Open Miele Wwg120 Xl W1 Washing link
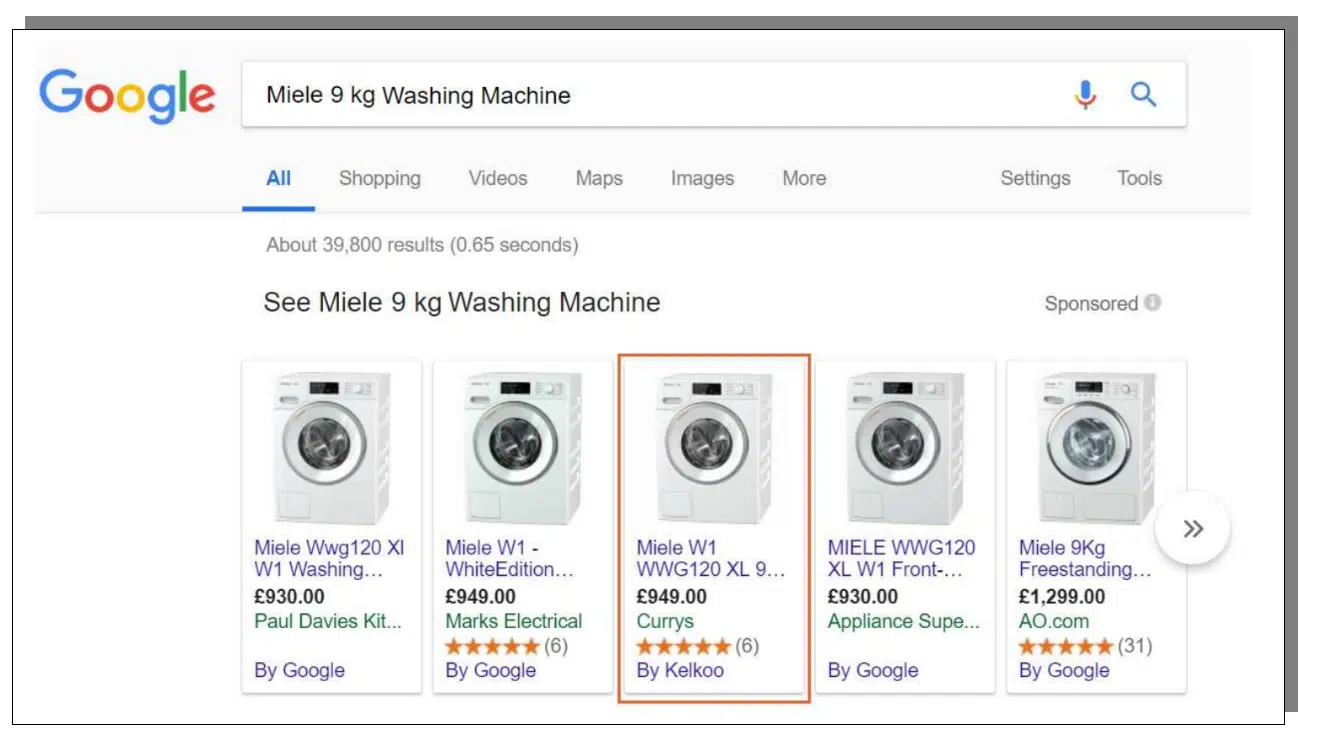 329,559
